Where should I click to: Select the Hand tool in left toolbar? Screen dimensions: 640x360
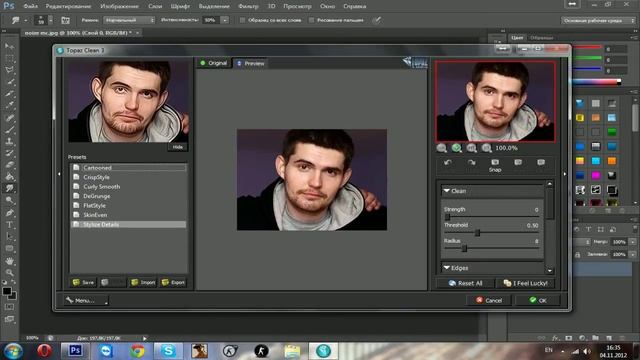tap(9, 260)
